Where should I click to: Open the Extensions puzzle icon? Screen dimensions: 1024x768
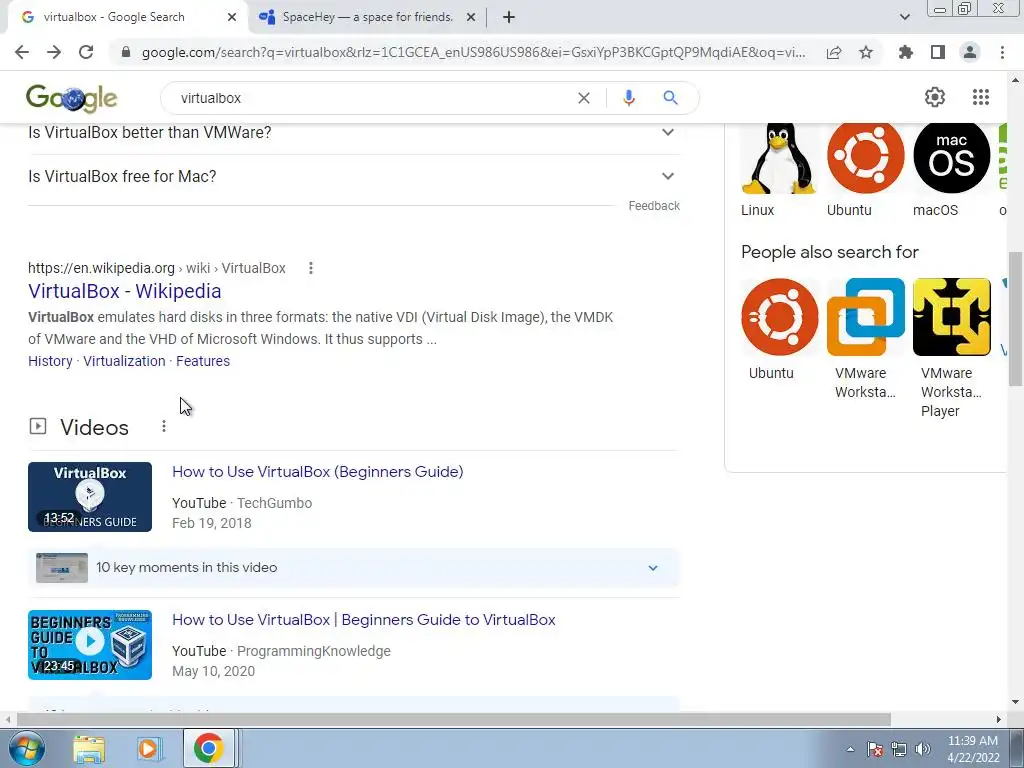tap(905, 52)
